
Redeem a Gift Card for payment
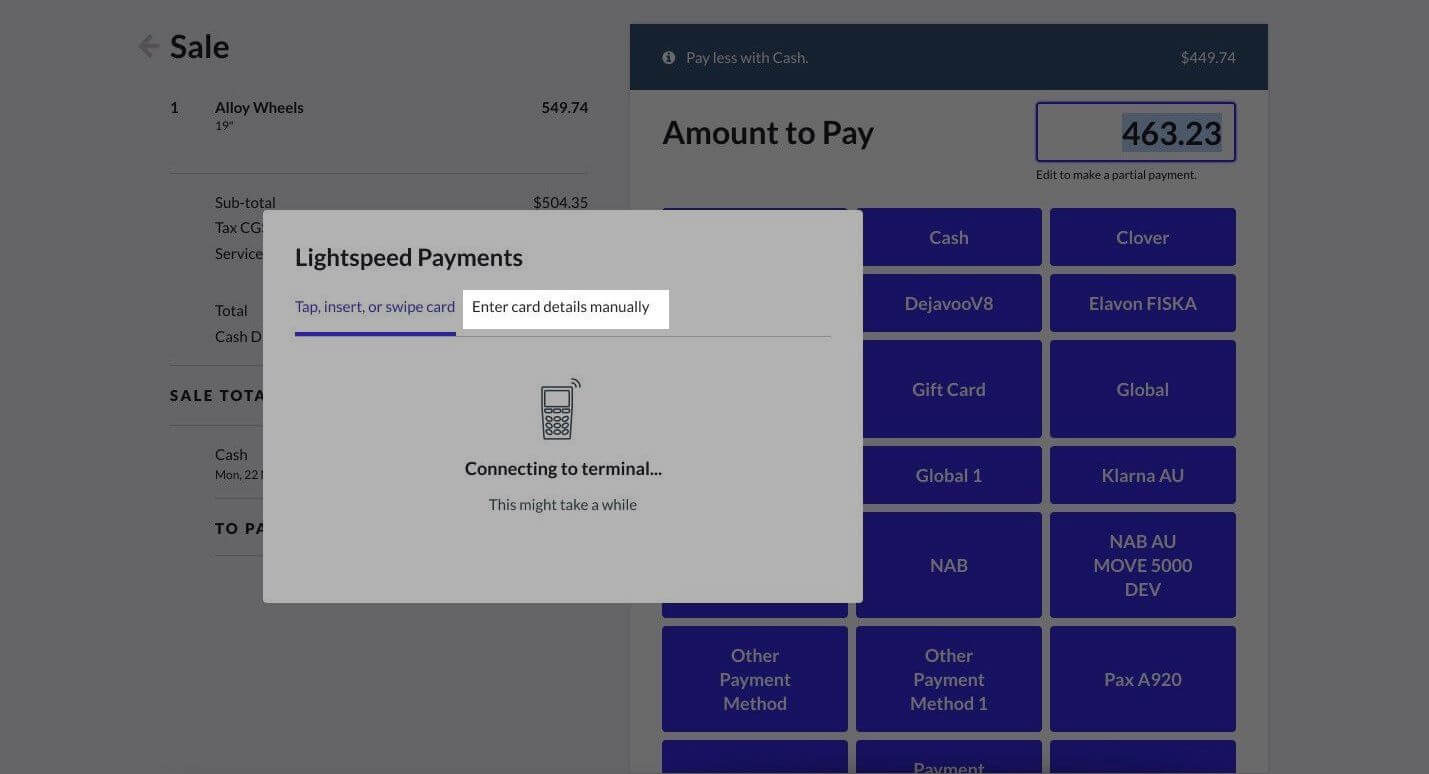pos(947,389)
